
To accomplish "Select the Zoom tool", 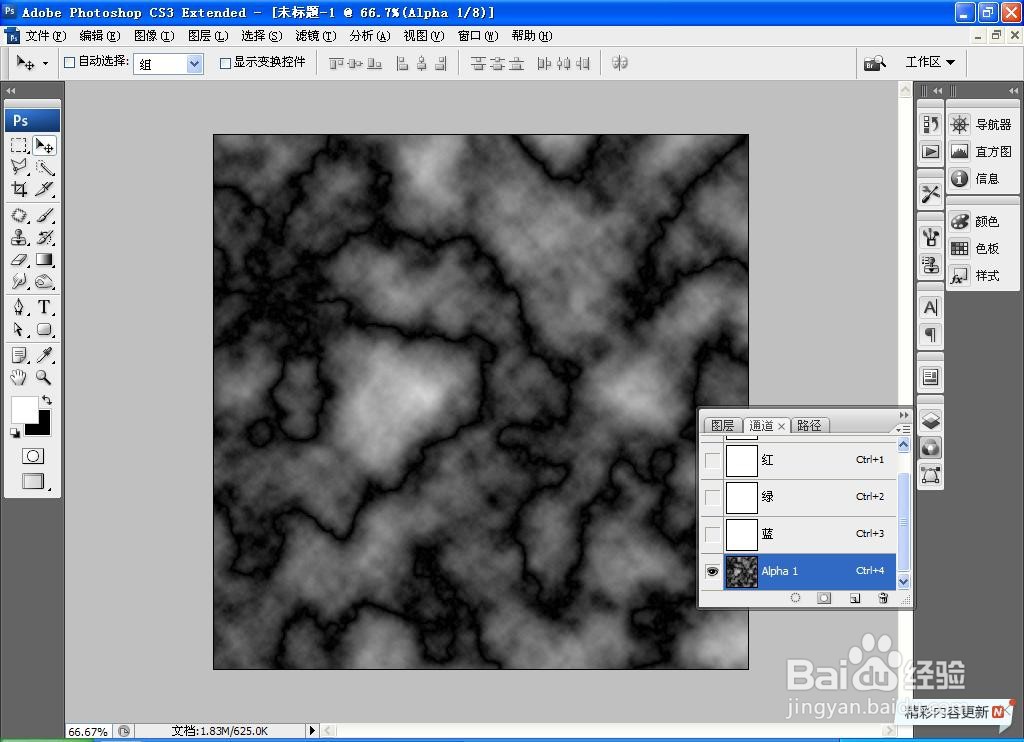I will 44,377.
